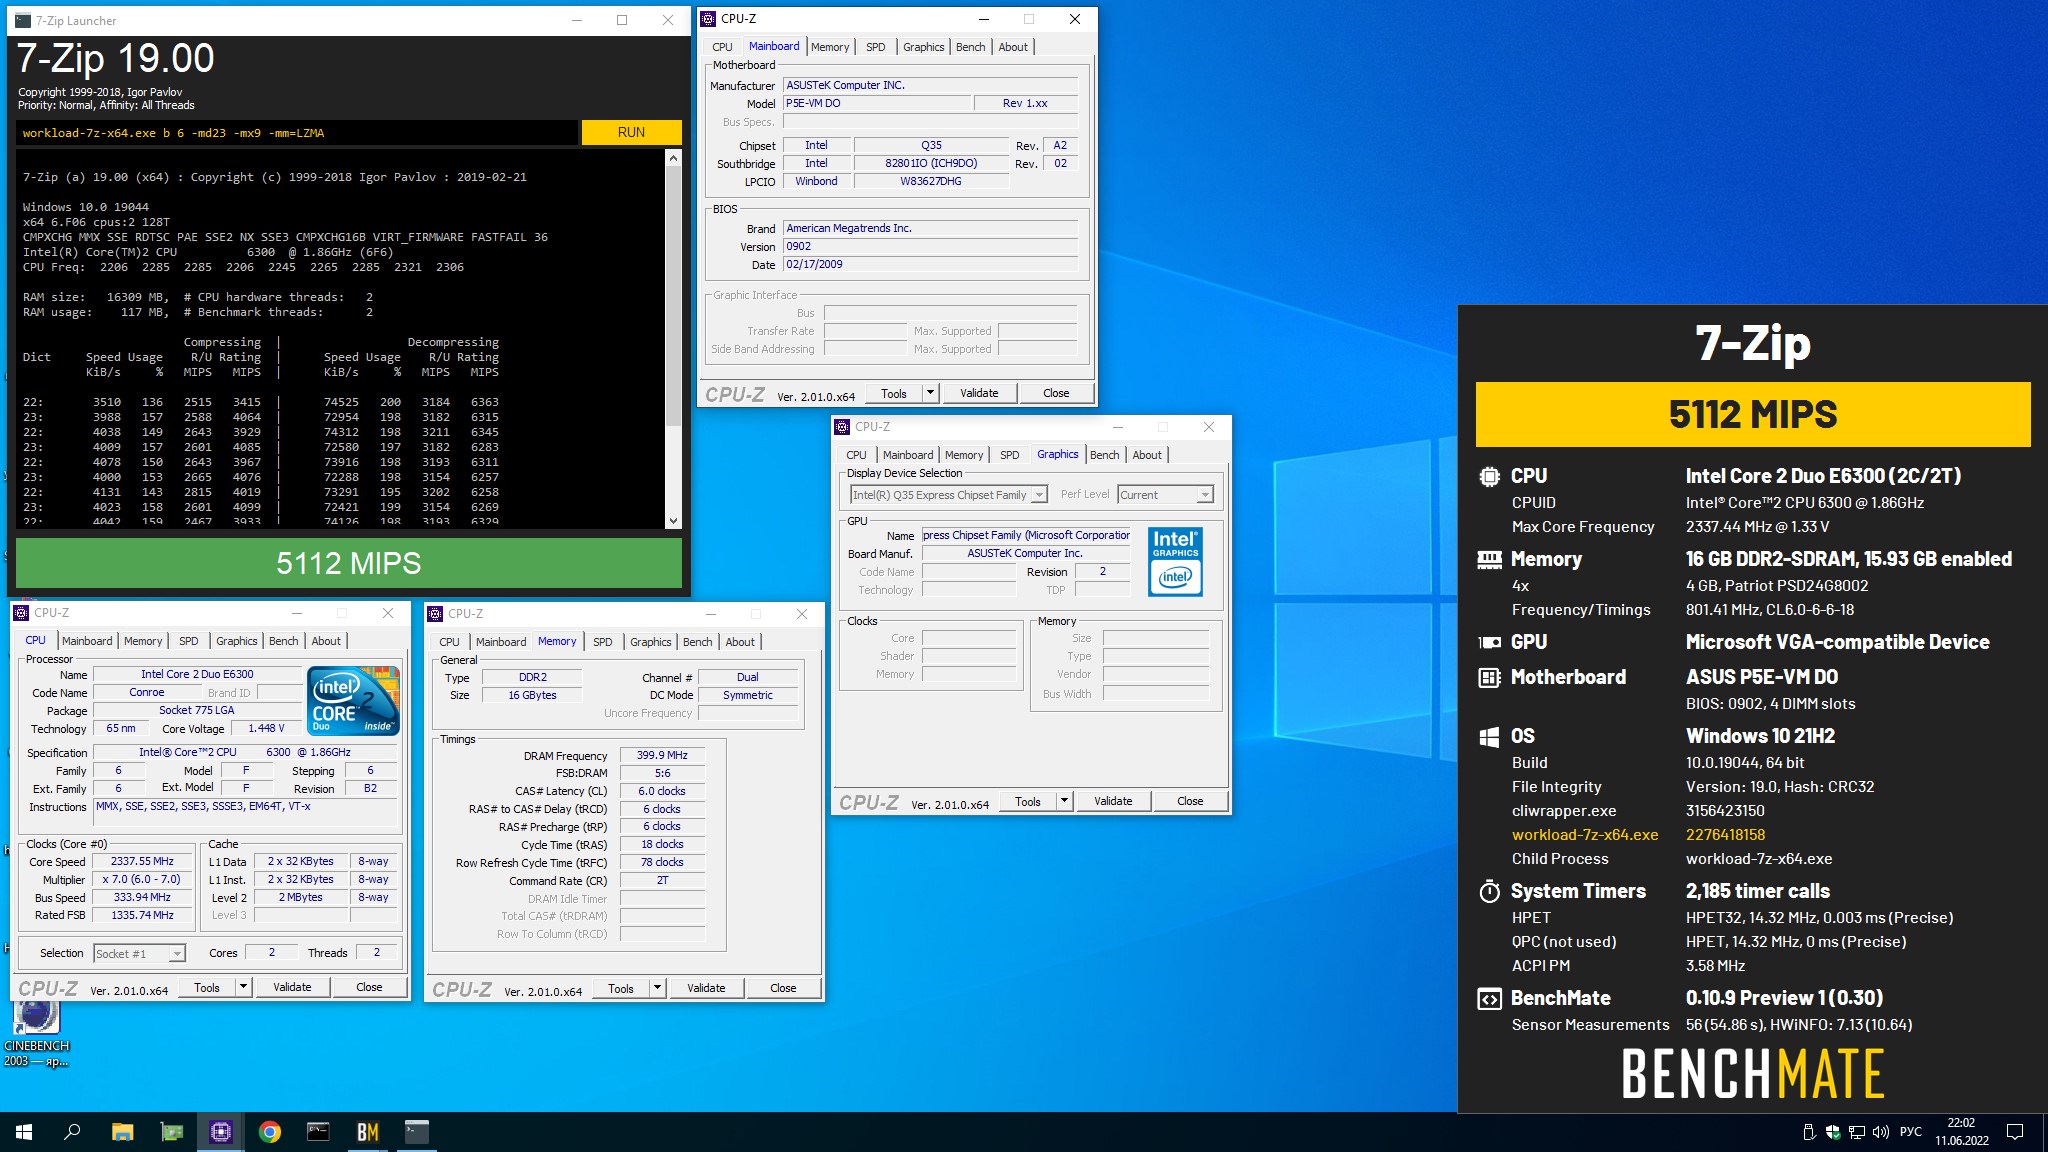Open SPD tab in Mainboard CPU-Z window

[x=875, y=47]
